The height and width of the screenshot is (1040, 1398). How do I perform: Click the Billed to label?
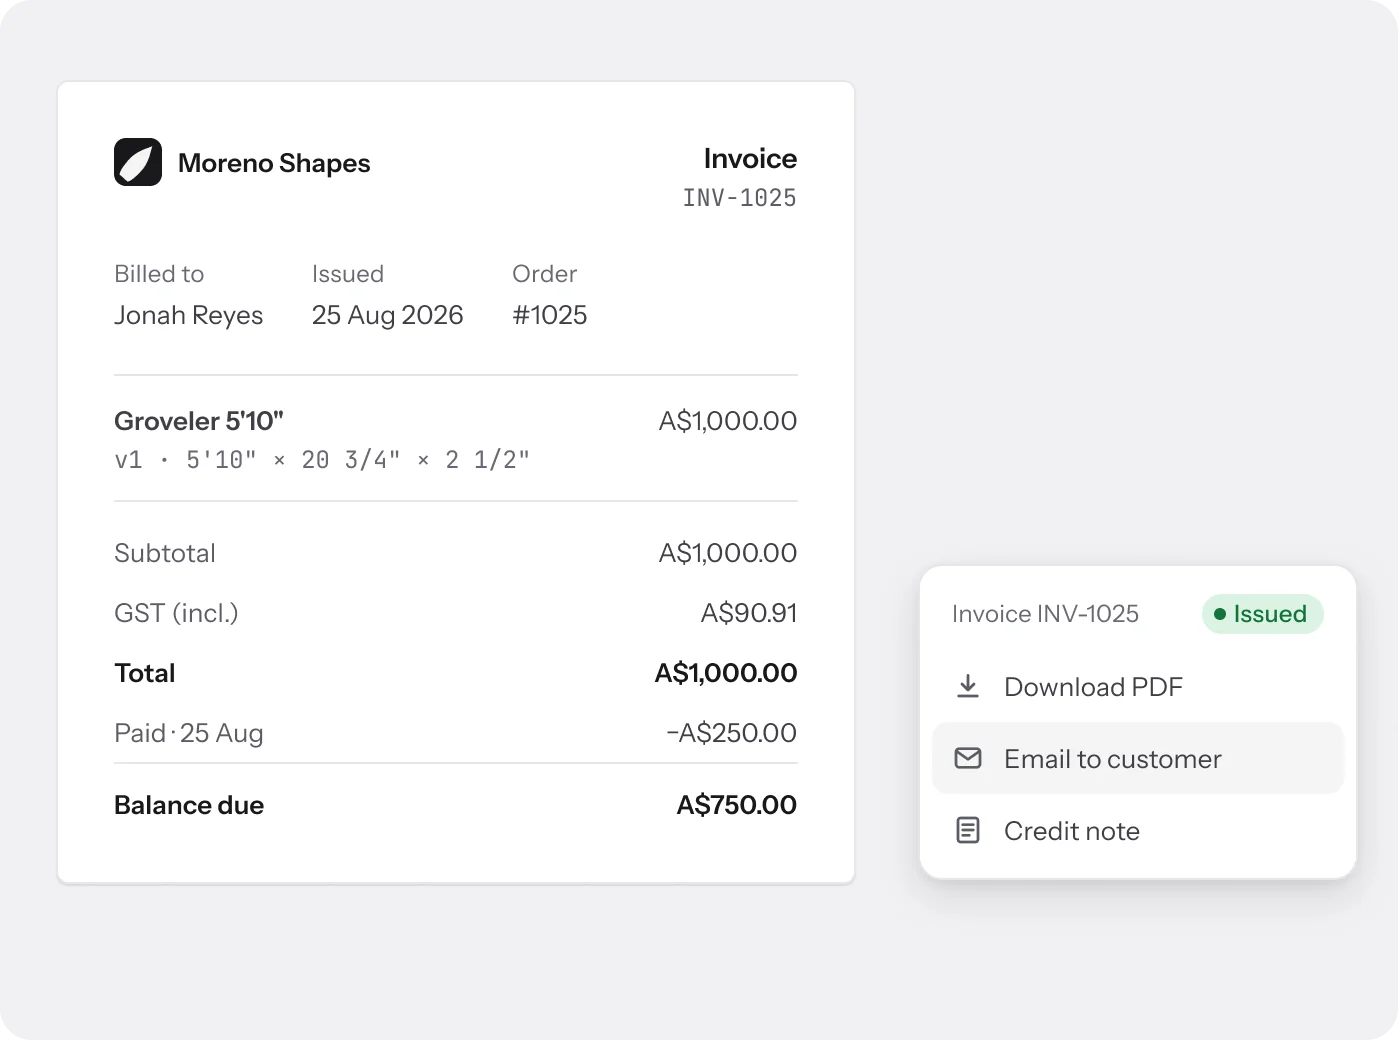click(159, 274)
